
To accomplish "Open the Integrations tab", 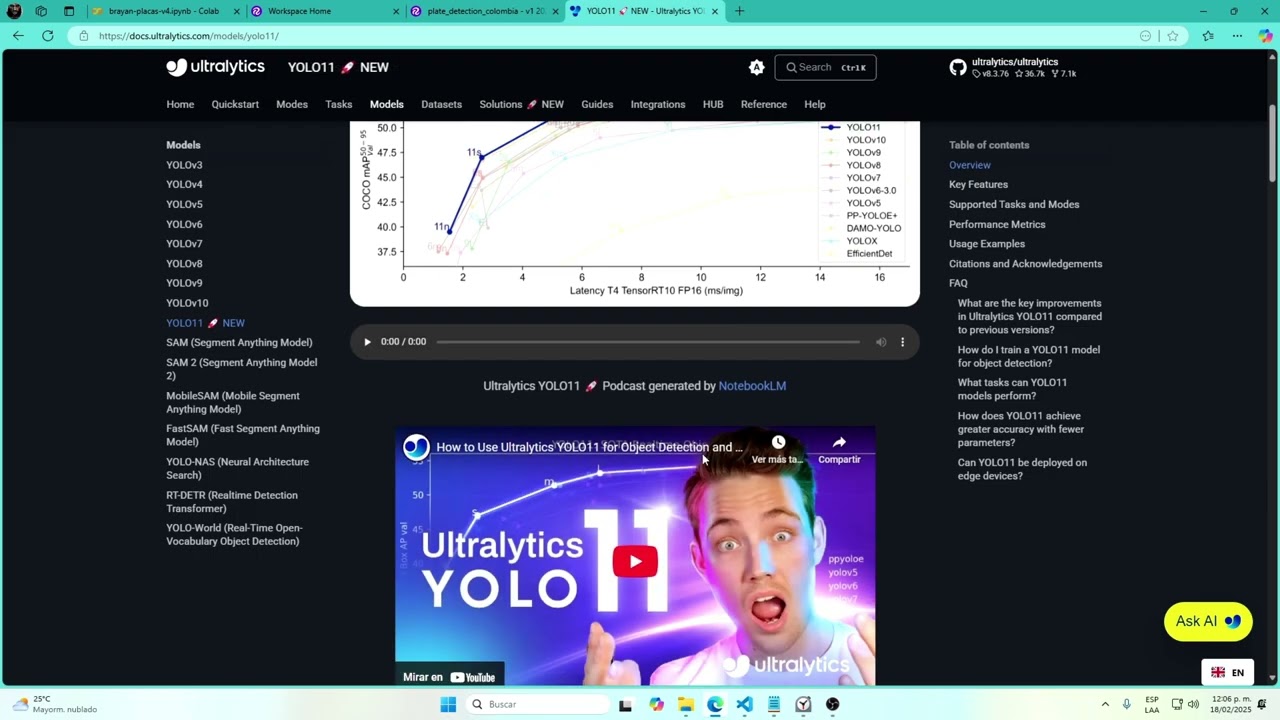I will (x=658, y=104).
